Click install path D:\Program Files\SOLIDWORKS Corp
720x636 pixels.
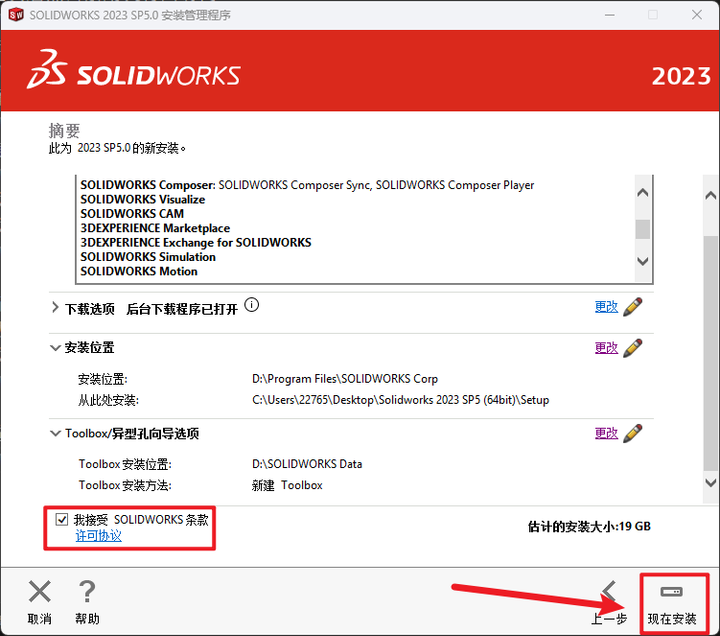[345, 379]
